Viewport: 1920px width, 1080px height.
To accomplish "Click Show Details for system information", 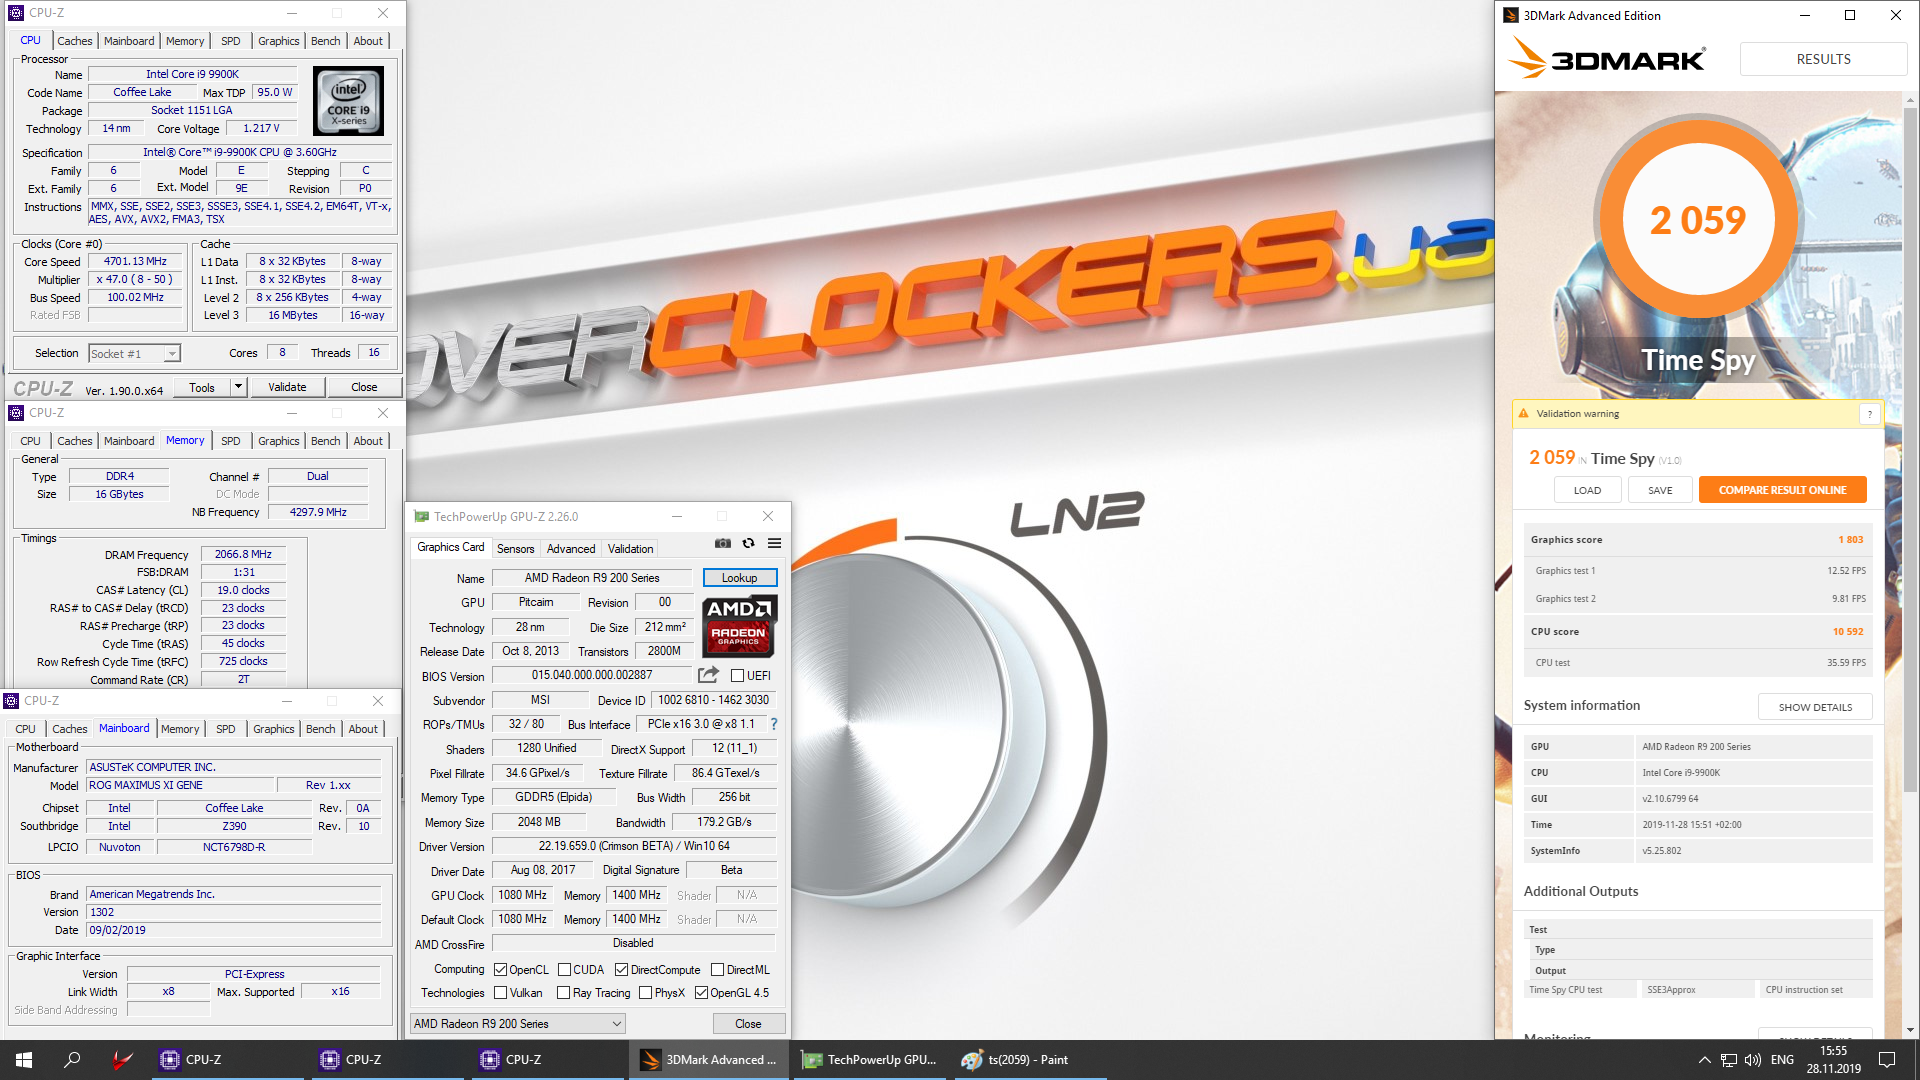I will [1814, 707].
